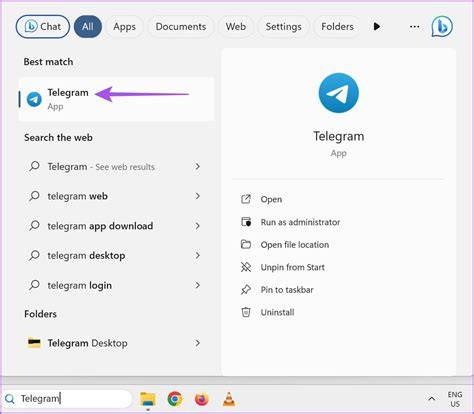Viewport: 474px width, 414px height.
Task: Expand chevron next to 'telegram web'
Action: click(x=198, y=196)
